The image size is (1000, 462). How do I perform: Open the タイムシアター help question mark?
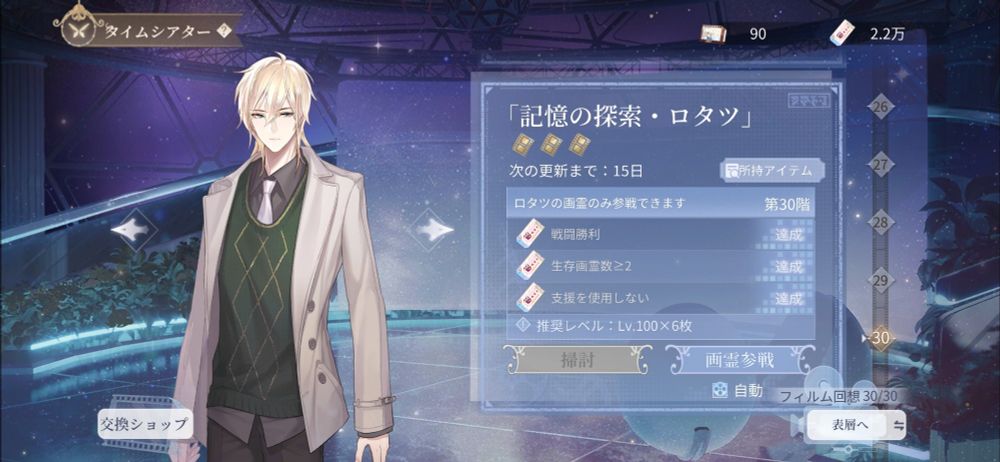pos(223,31)
